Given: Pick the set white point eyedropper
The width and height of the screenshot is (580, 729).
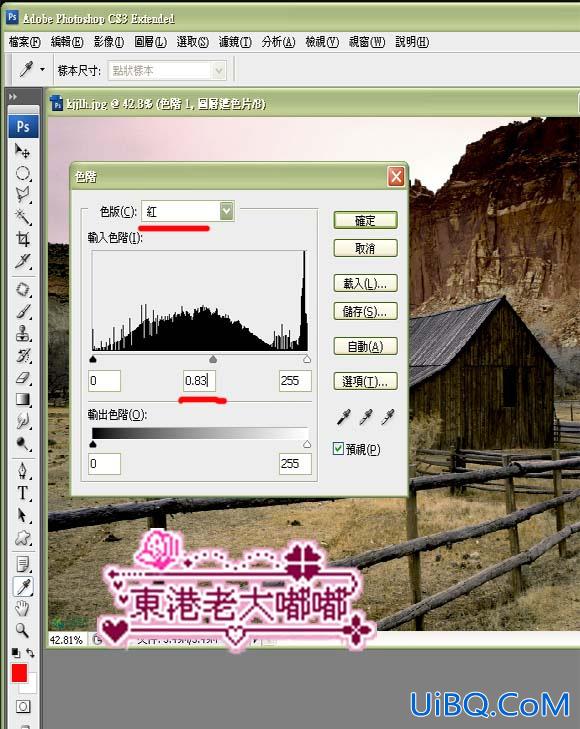Looking at the screenshot, I should pos(388,417).
